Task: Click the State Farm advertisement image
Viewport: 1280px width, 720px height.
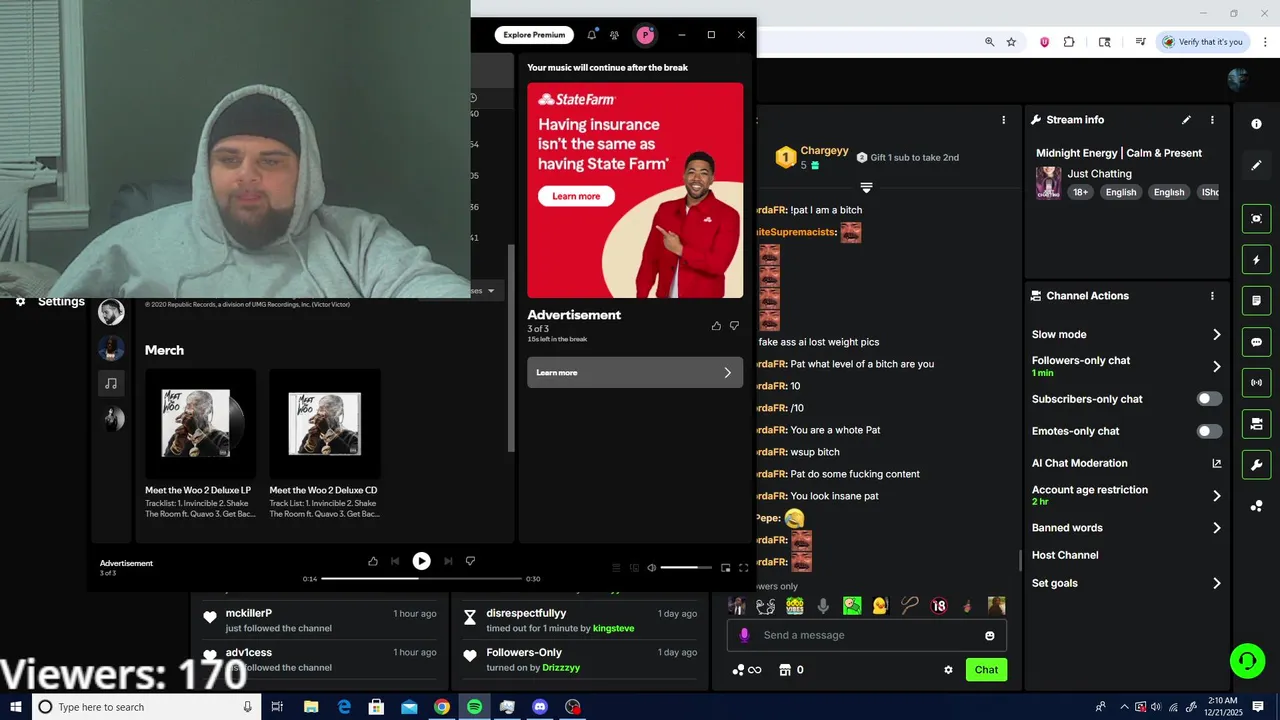Action: (635, 190)
